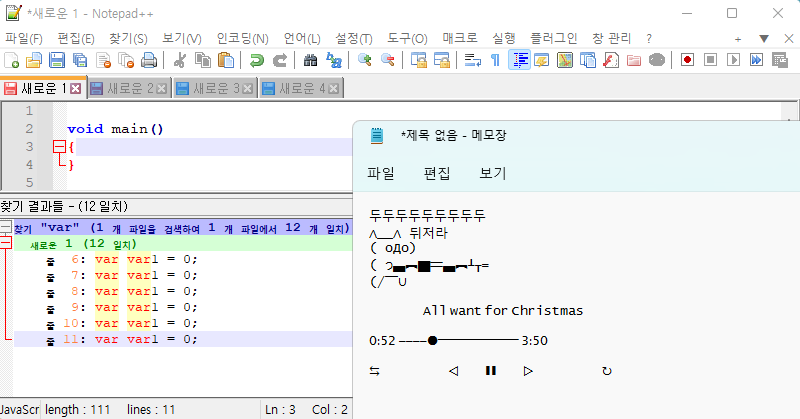Paste using the clipboard icon
800x419 pixels.
pos(226,60)
